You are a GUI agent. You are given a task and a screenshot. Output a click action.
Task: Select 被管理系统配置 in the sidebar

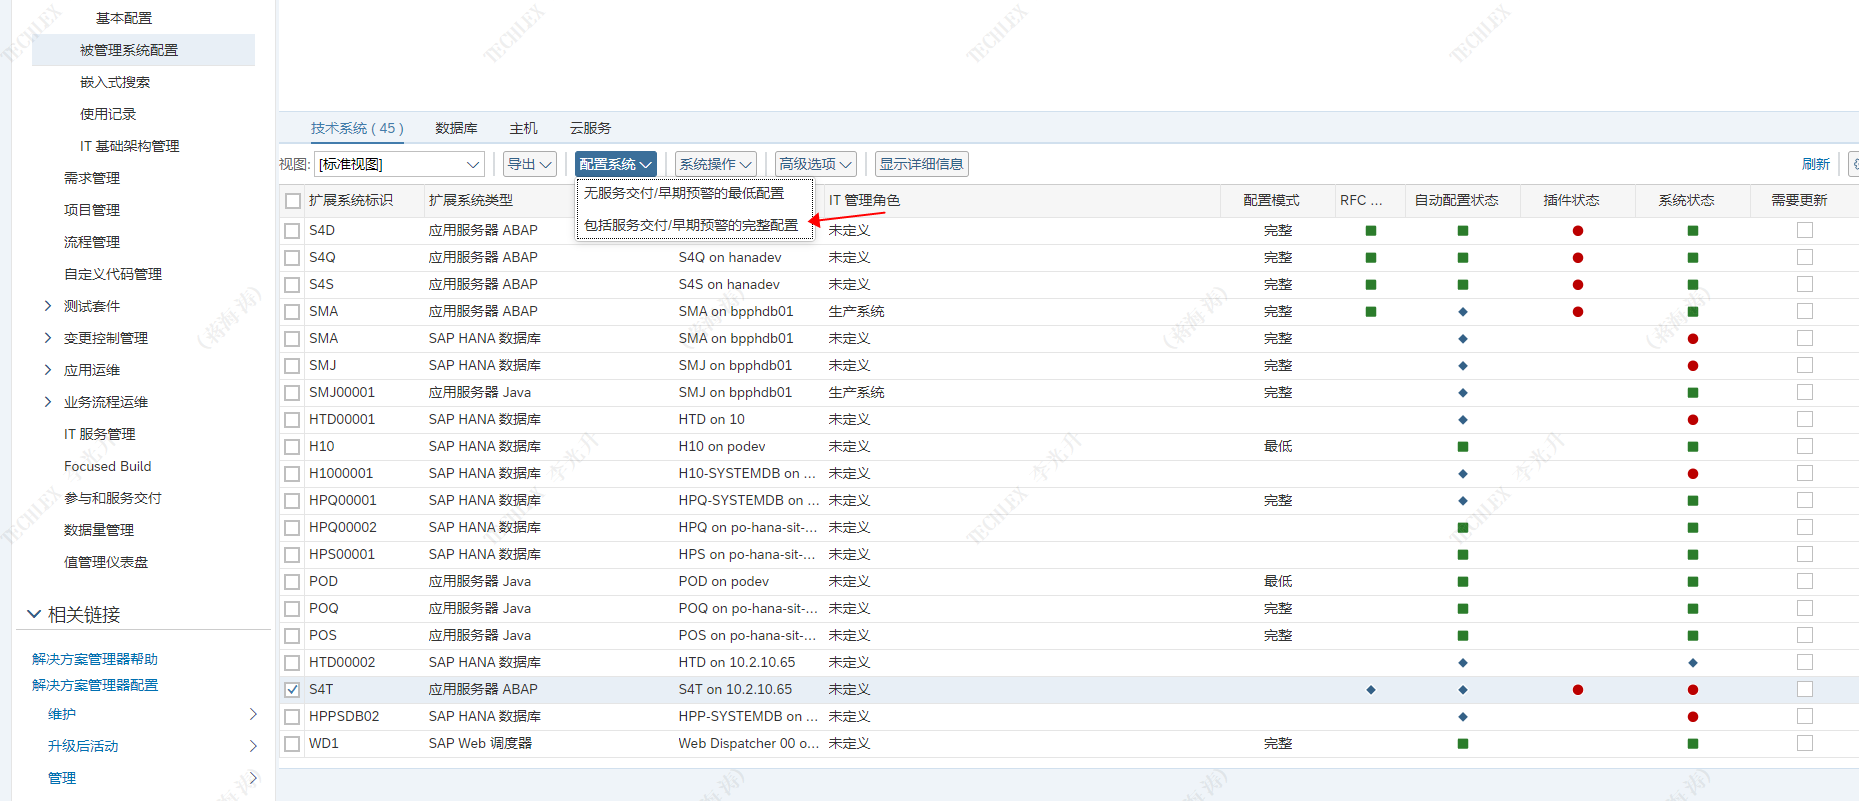pyautogui.click(x=143, y=50)
